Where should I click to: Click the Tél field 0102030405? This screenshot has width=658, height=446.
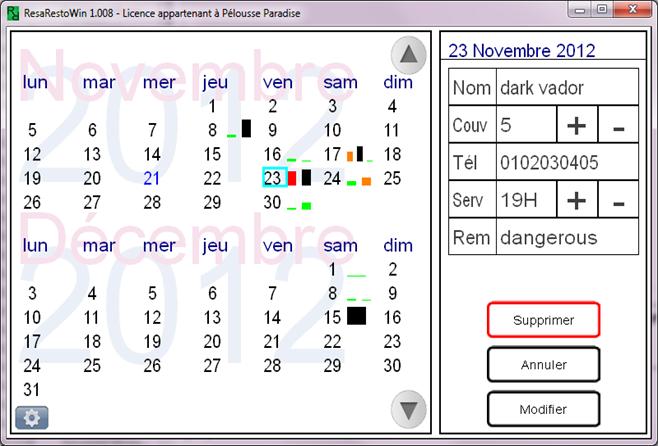tap(567, 162)
